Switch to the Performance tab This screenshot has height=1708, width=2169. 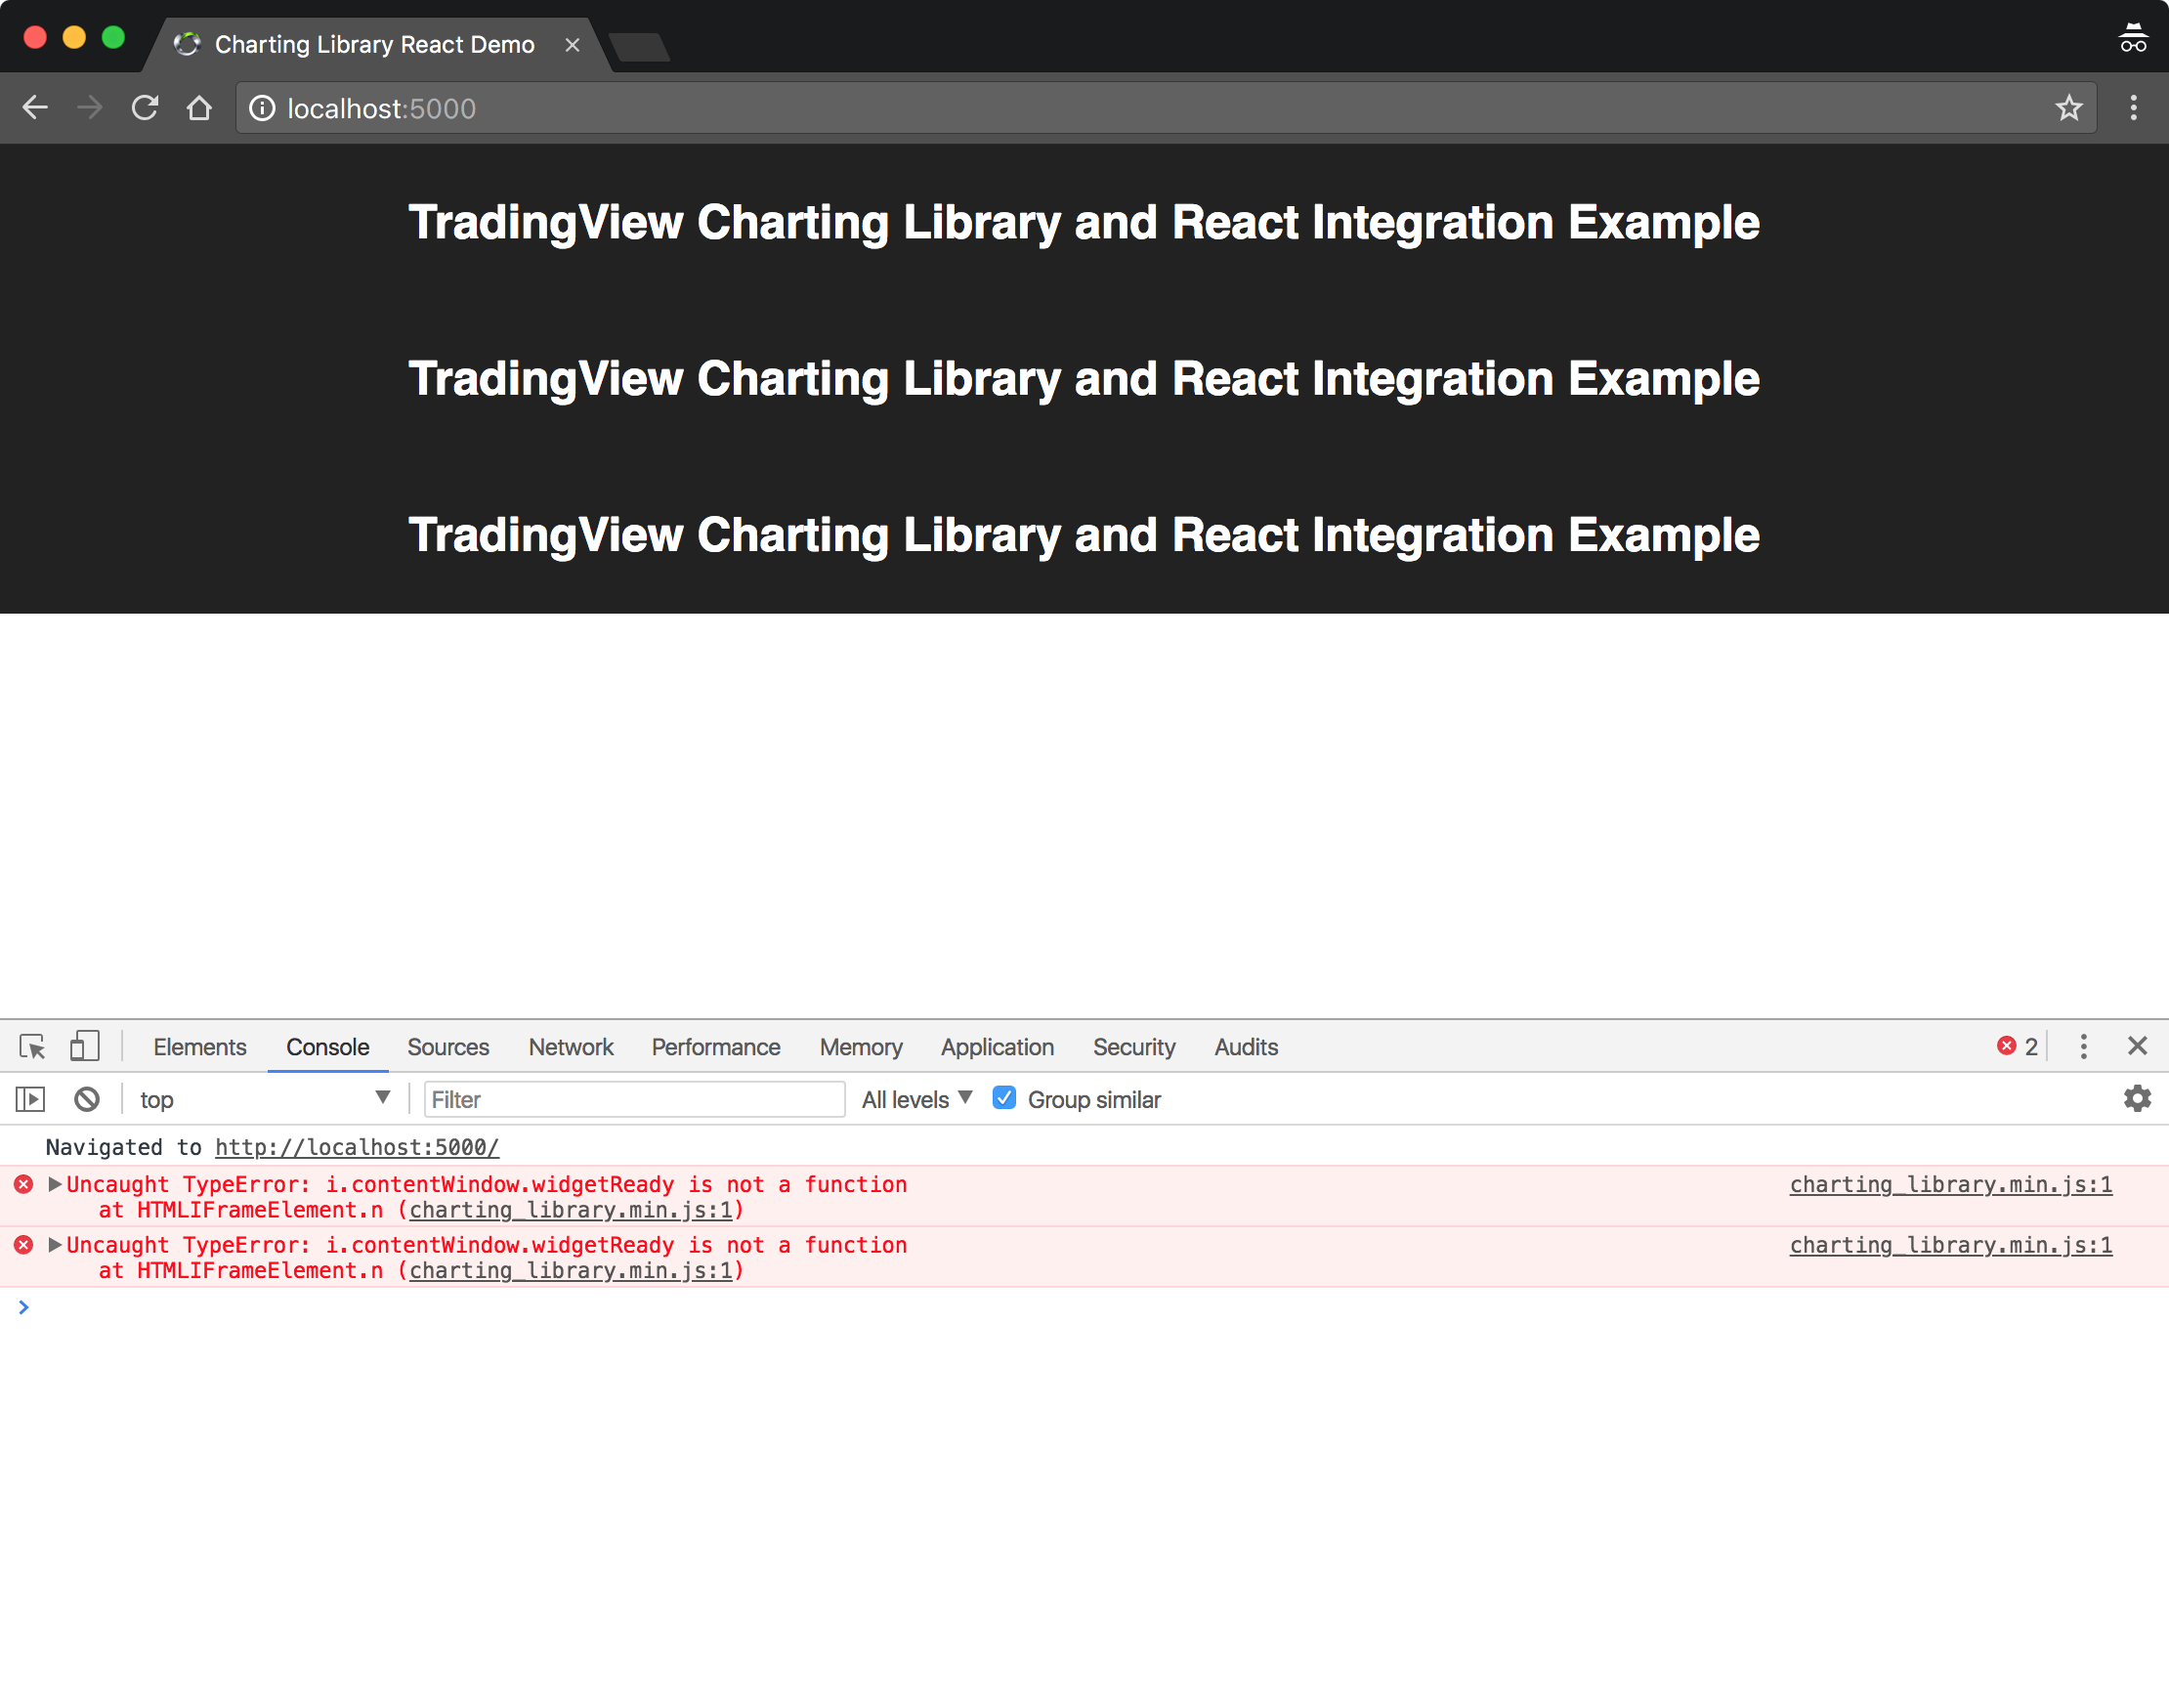click(716, 1047)
